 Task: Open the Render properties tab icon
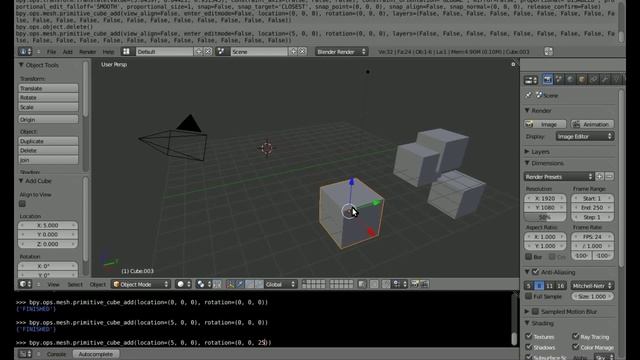547,80
